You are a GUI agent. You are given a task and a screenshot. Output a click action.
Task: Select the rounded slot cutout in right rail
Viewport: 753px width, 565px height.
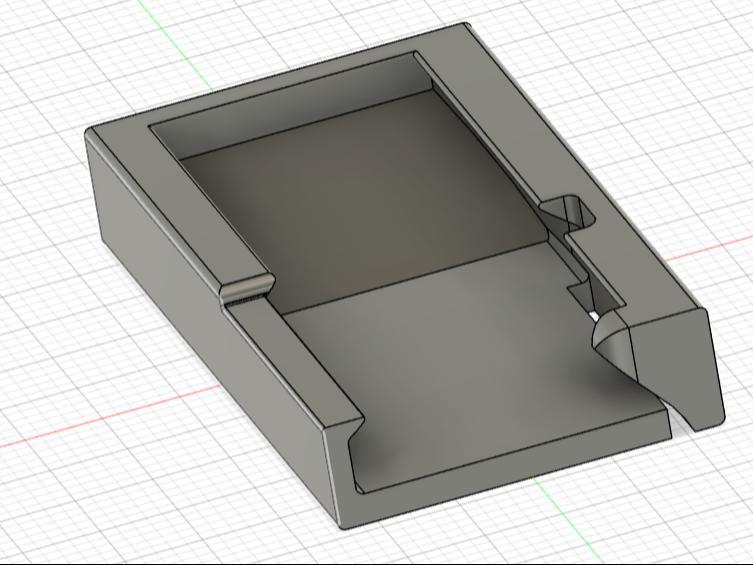click(x=569, y=212)
